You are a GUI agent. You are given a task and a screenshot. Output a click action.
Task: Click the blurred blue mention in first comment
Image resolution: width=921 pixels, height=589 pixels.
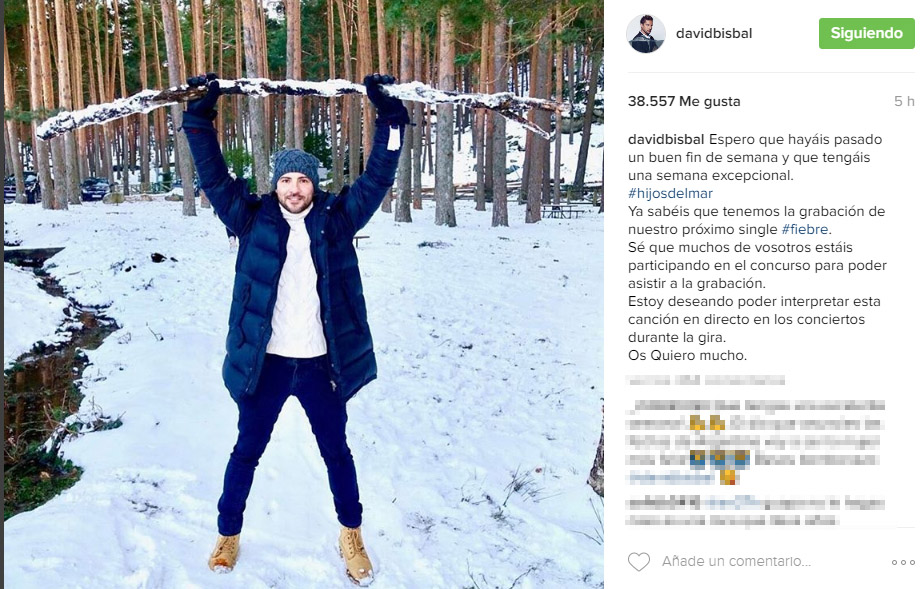[671, 477]
